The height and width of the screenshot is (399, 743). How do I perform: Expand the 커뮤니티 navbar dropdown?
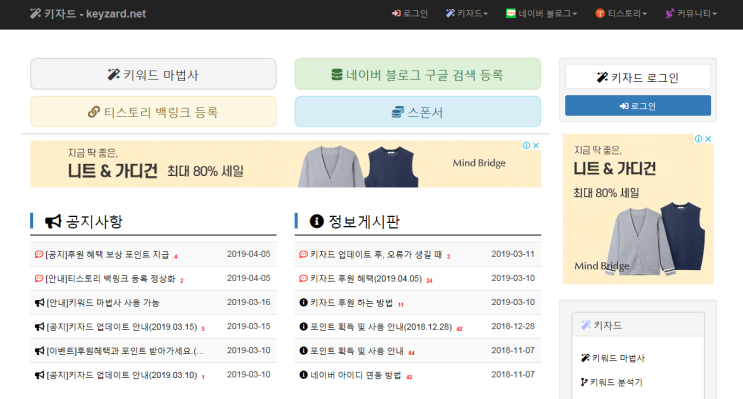point(691,14)
